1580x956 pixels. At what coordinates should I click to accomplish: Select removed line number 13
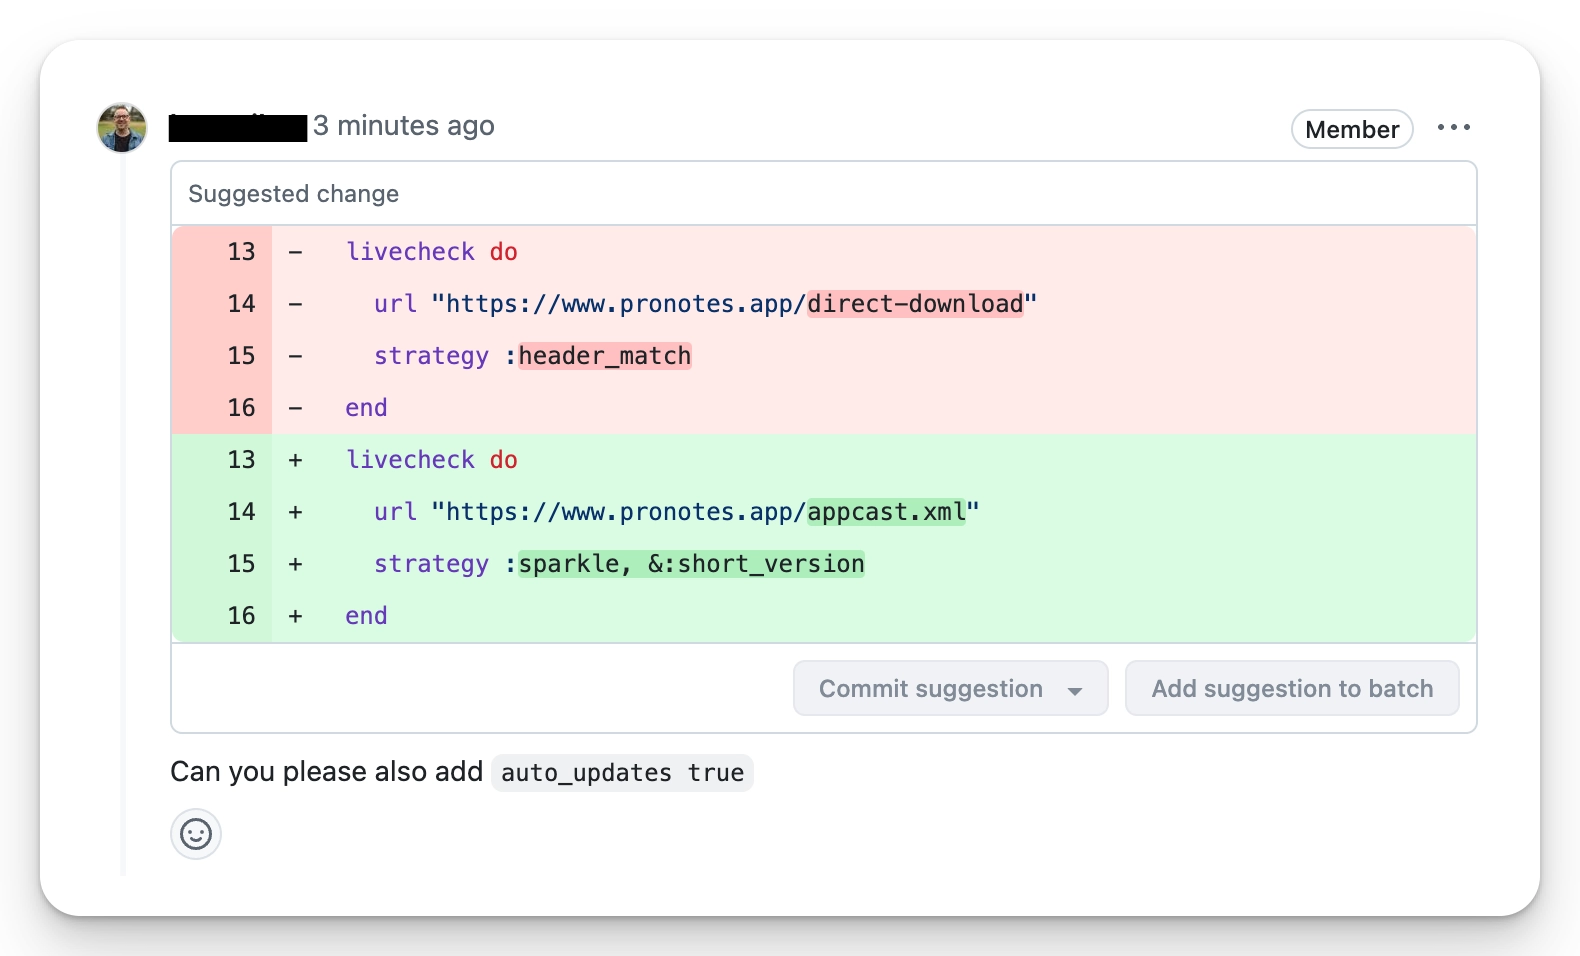241,252
